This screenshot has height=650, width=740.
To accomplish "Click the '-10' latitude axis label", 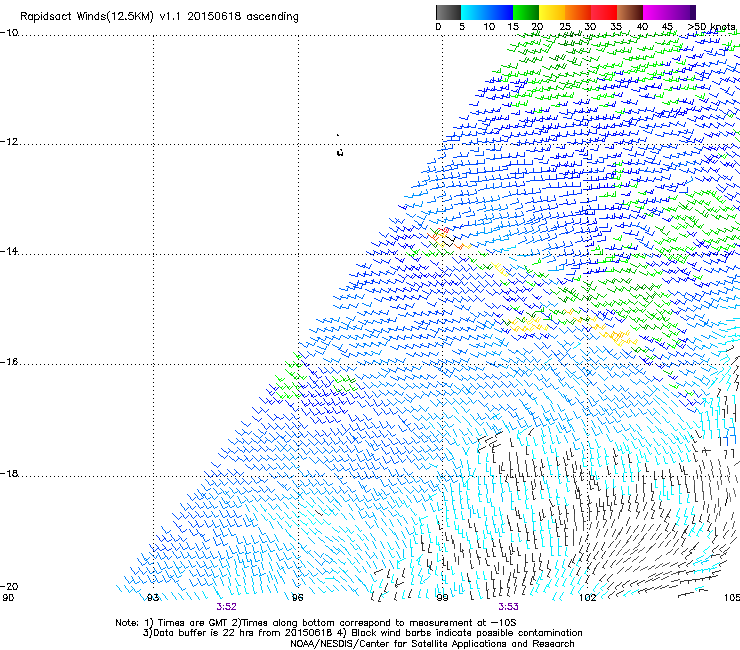I will point(9,33).
